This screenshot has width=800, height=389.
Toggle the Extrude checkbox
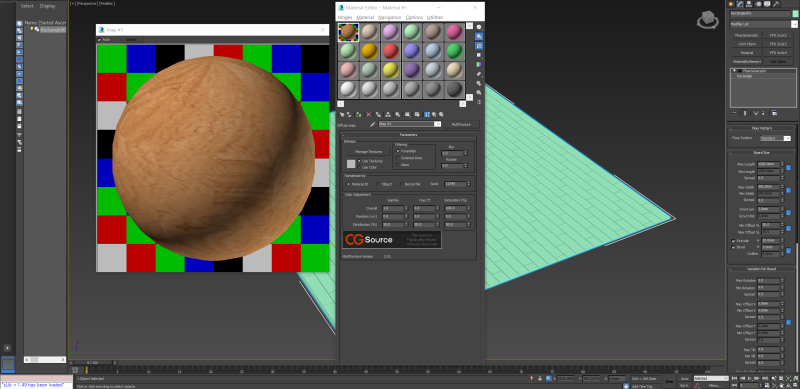point(734,240)
